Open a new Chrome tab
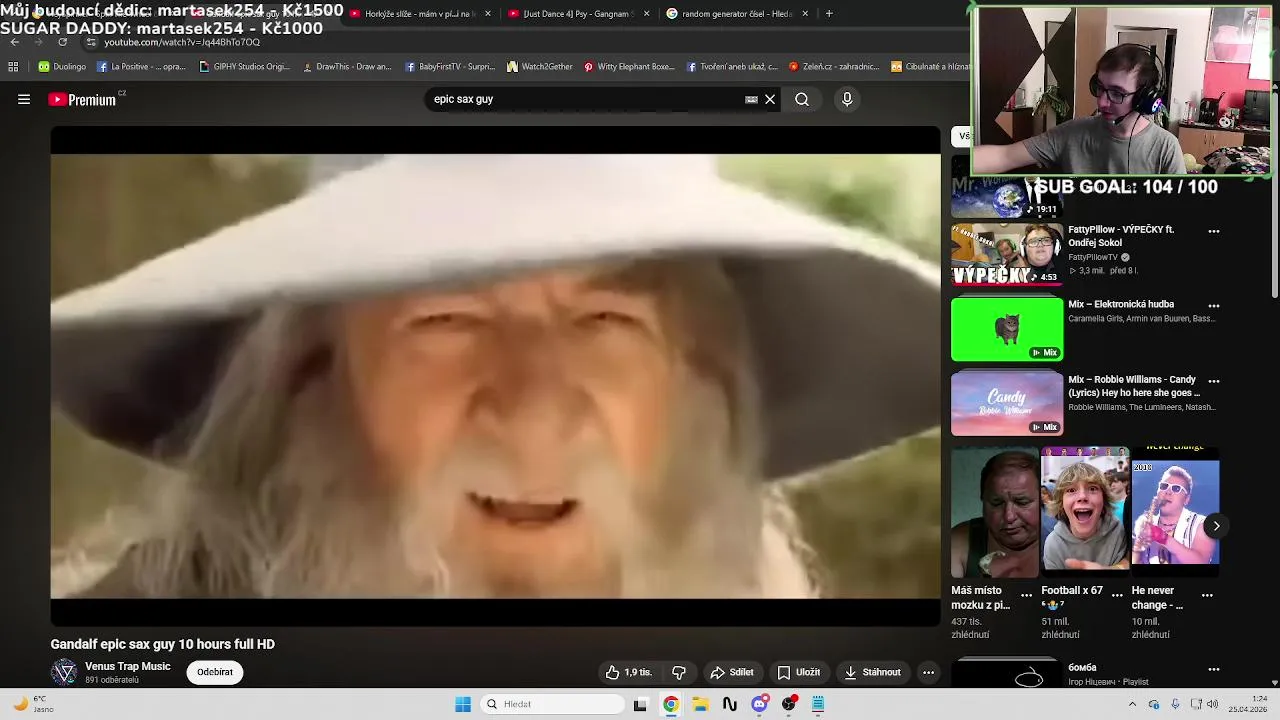This screenshot has height=720, width=1280. coord(829,14)
